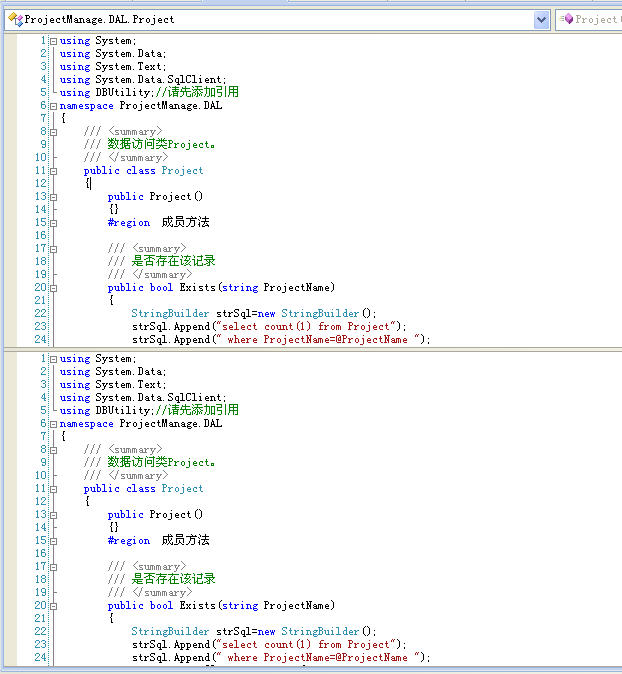Collapse the #region at line 15, upper pane

53,223
